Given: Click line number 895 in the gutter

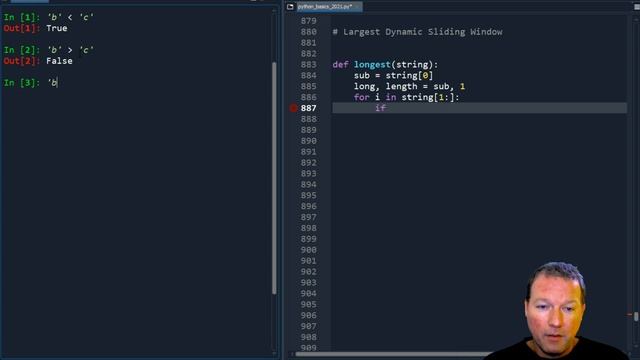Looking at the screenshot, I should (x=308, y=196).
